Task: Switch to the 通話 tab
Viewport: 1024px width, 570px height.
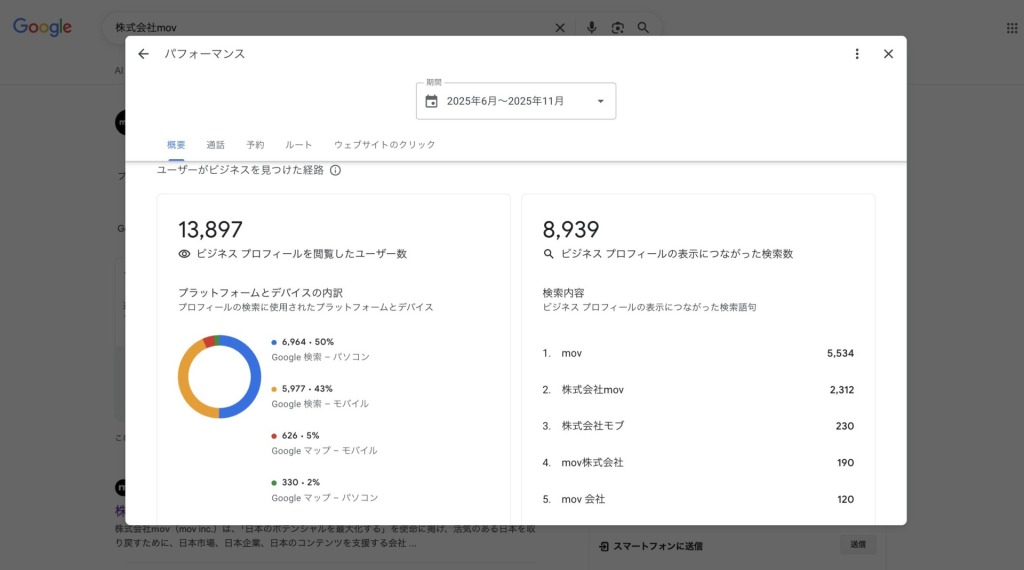Action: [215, 145]
